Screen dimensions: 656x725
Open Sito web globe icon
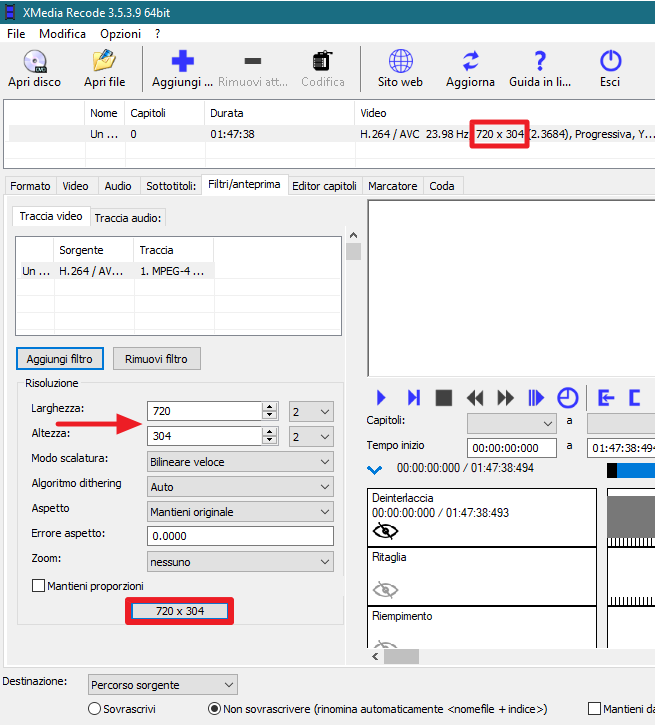(x=400, y=61)
